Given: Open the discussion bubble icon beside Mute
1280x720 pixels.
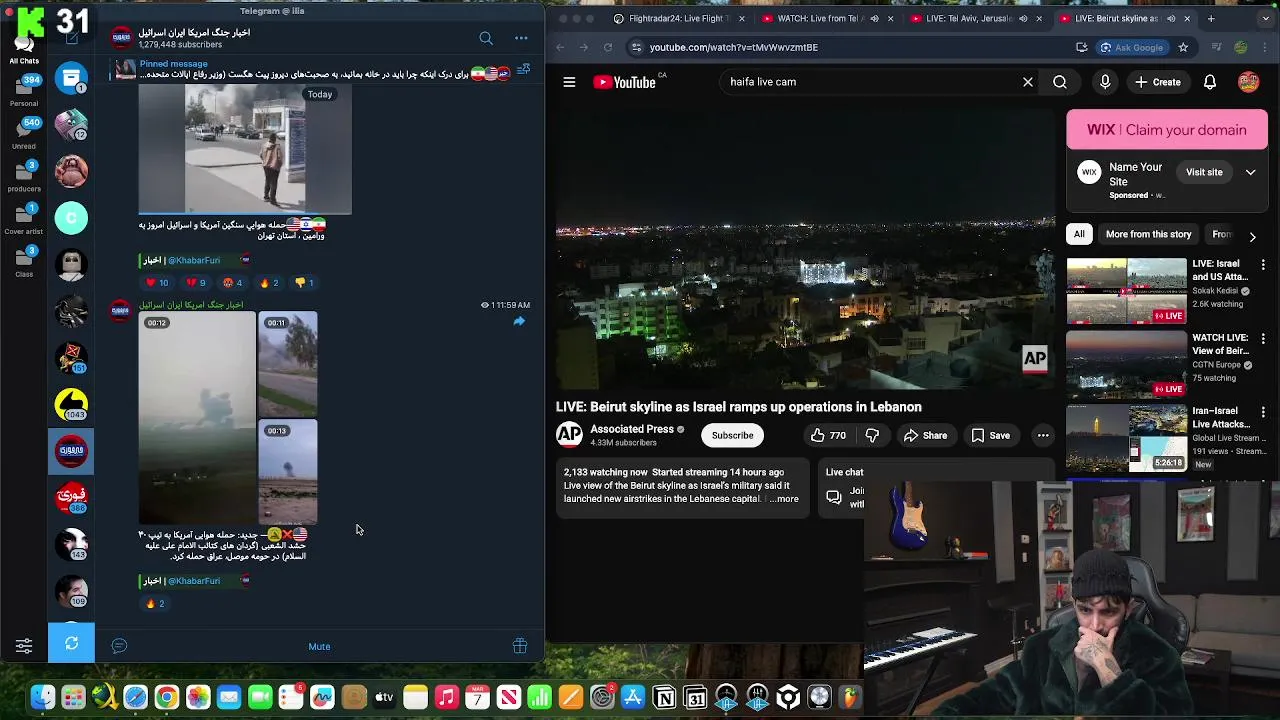Looking at the screenshot, I should point(119,646).
